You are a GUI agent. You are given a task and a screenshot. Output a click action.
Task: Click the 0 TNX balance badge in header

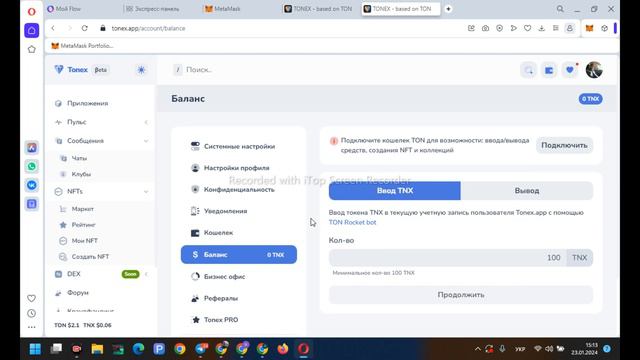click(590, 99)
